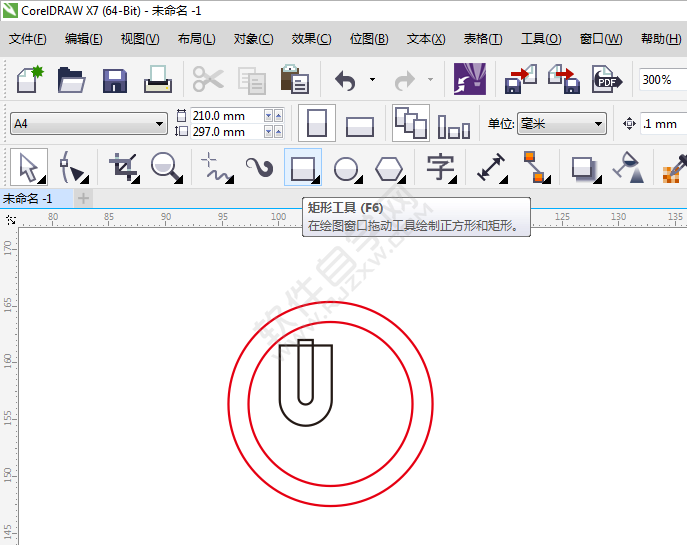Click the purple balloon search content icon
Image resolution: width=687 pixels, height=545 pixels.
coord(470,79)
